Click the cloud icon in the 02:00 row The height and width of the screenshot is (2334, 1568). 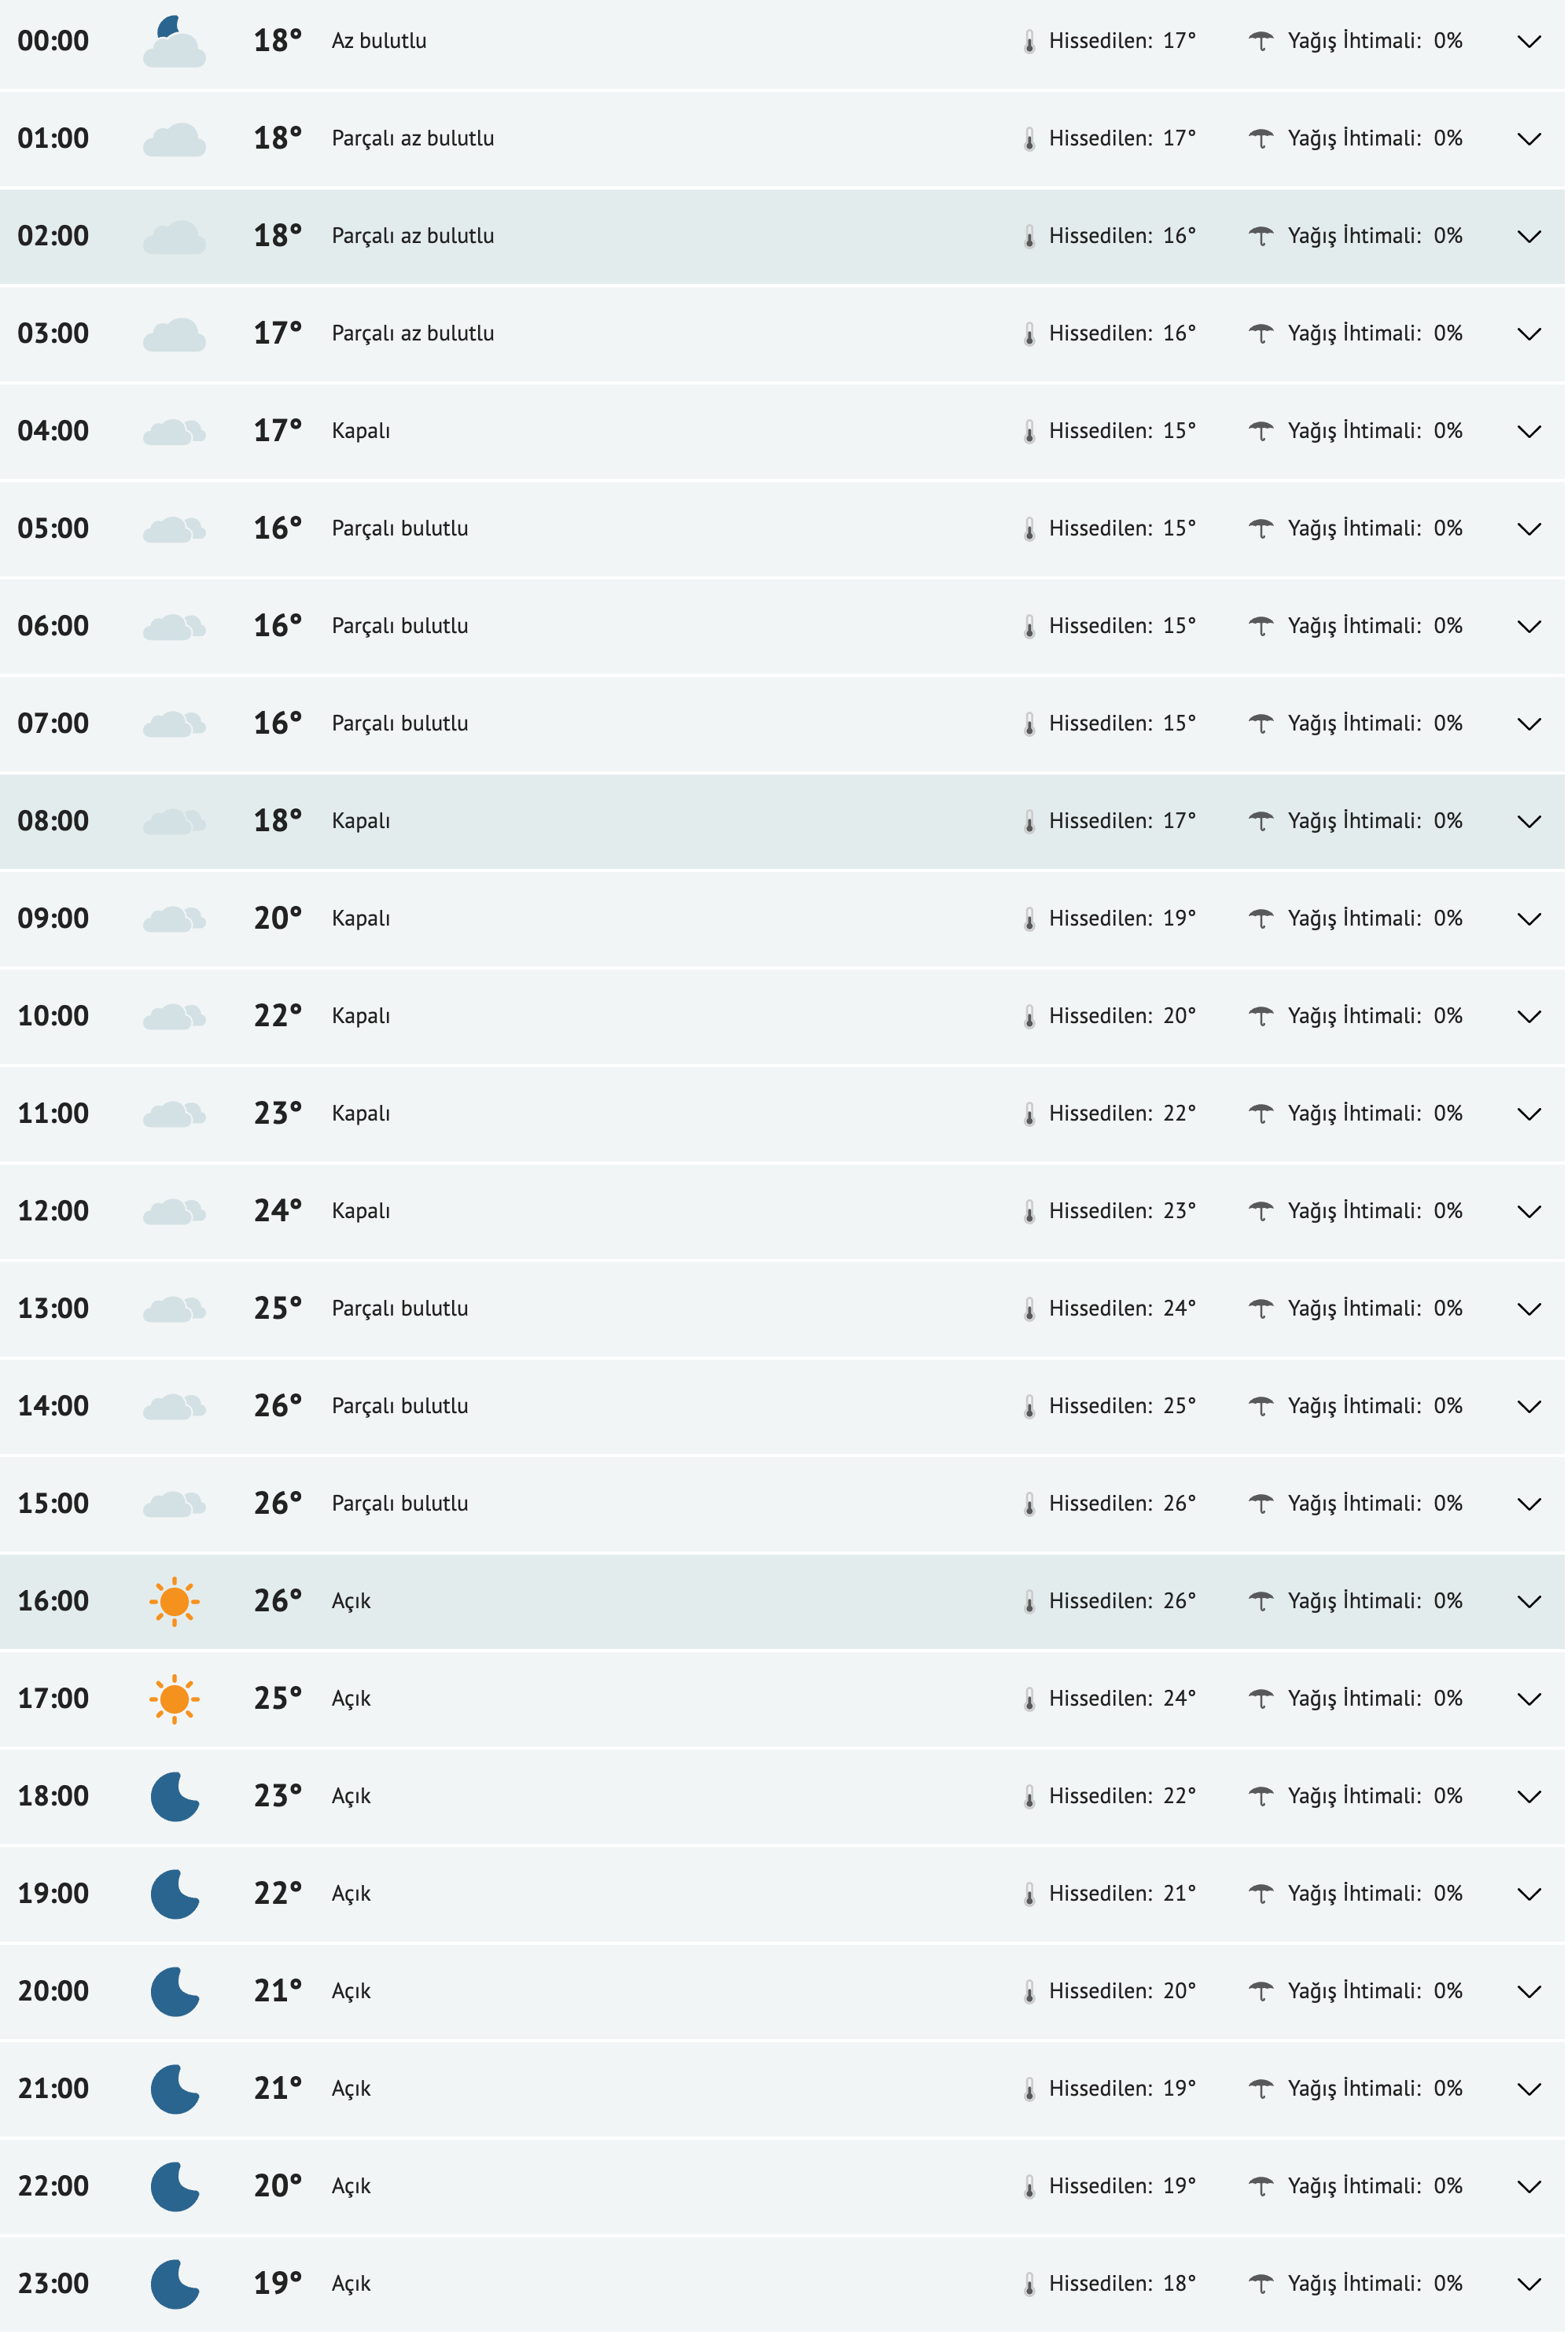click(174, 237)
